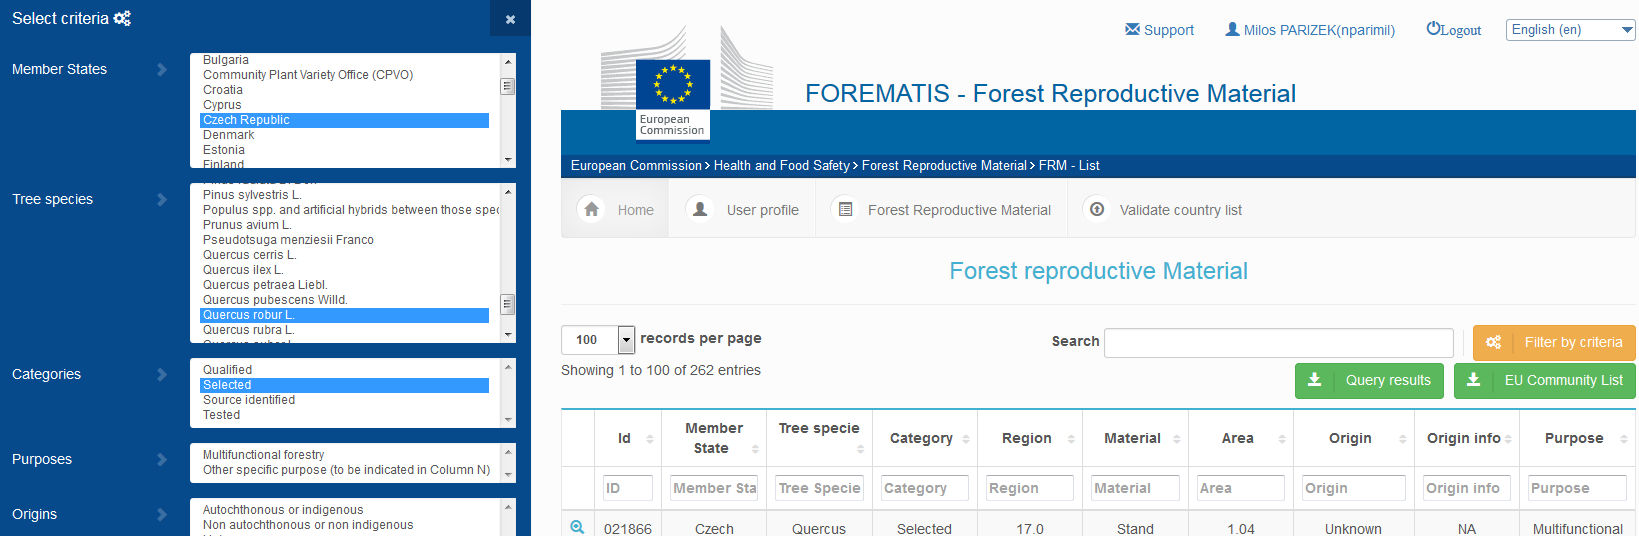Screen dimensions: 1639x536
Task: Click the Member State filter field
Action: (714, 488)
